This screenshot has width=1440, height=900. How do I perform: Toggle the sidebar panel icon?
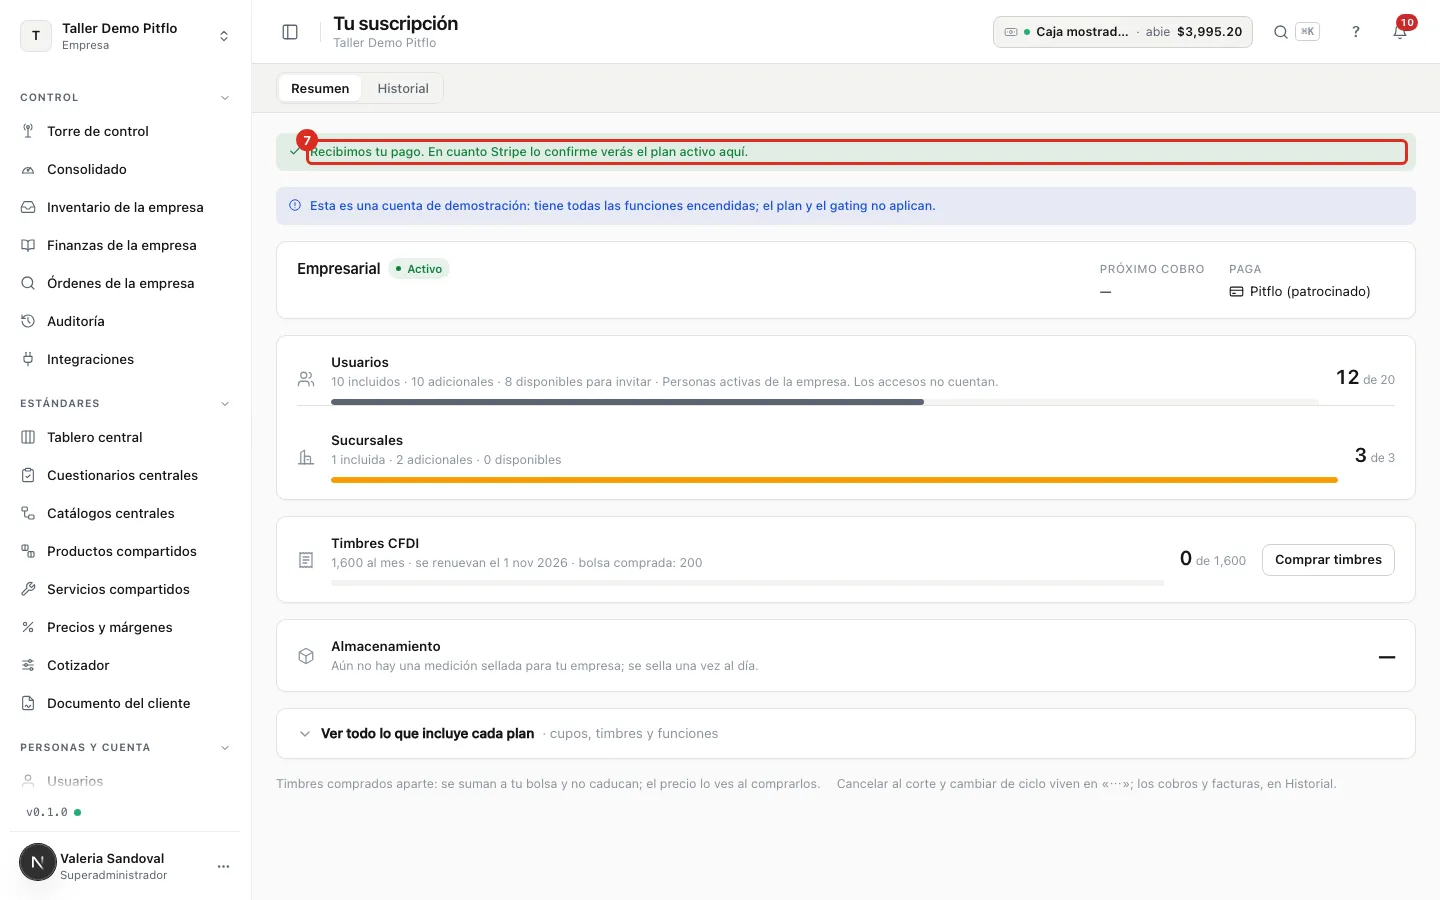tap(290, 32)
